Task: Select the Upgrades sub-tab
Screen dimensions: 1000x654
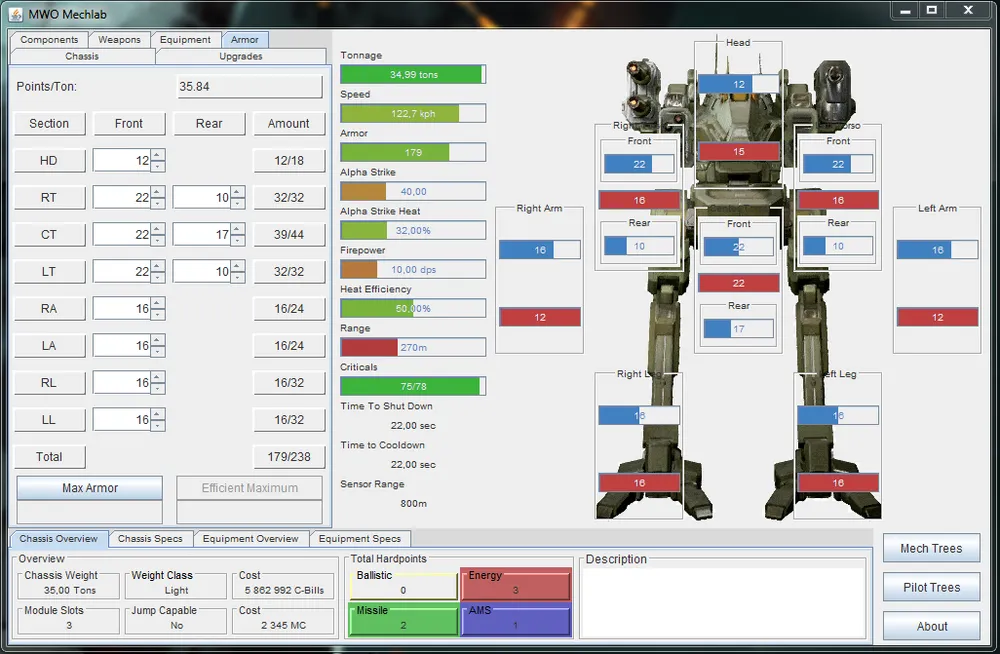Action: (241, 56)
